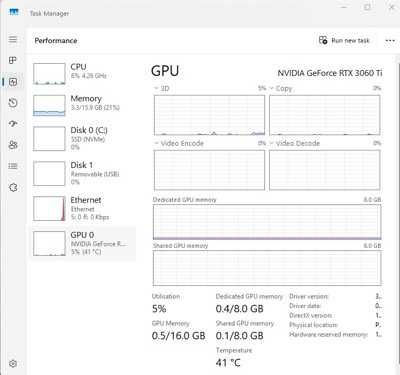Open the three-dot more options menu

tap(390, 41)
